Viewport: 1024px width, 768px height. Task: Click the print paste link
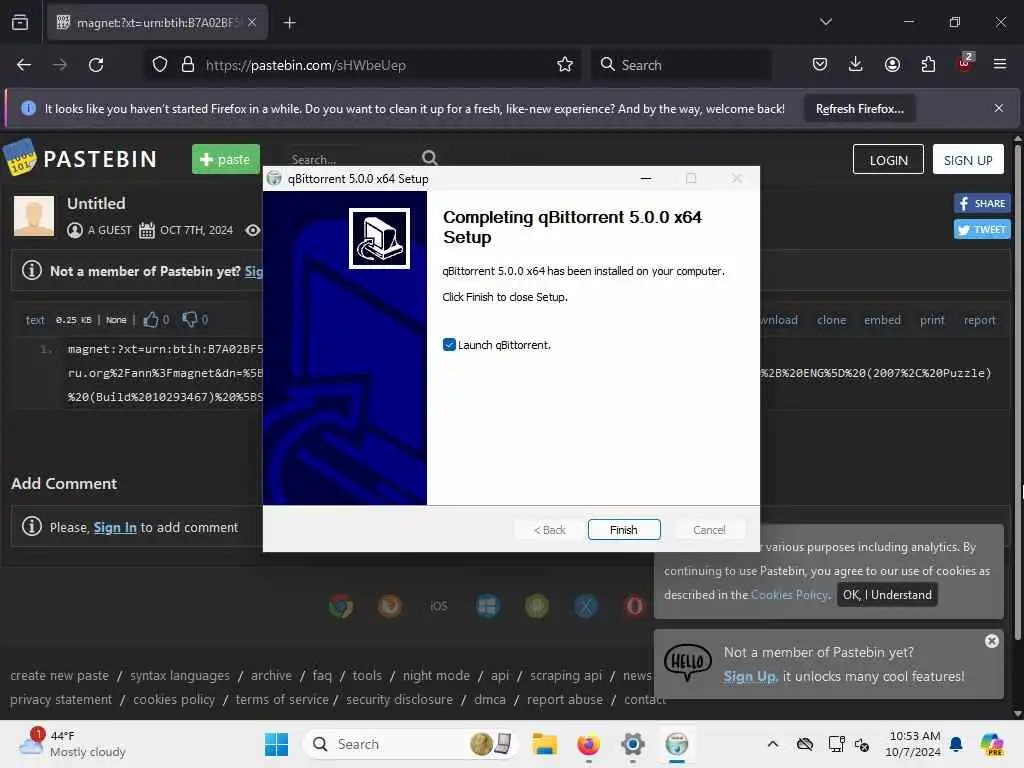point(932,320)
